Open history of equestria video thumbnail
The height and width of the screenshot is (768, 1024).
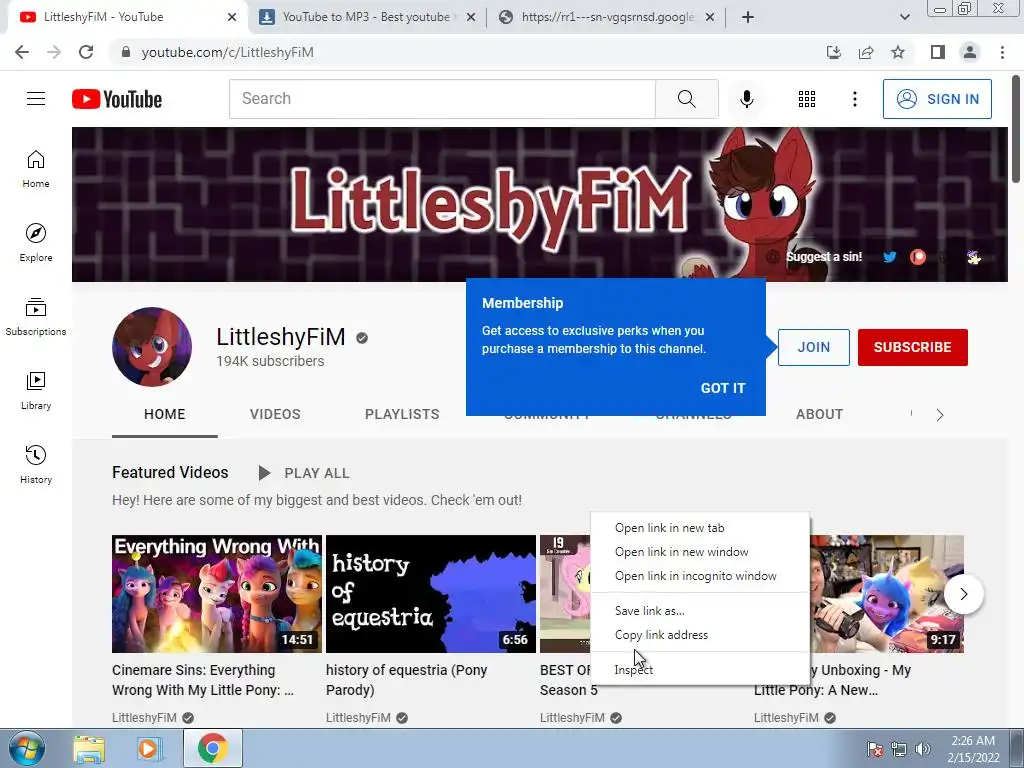coord(431,594)
